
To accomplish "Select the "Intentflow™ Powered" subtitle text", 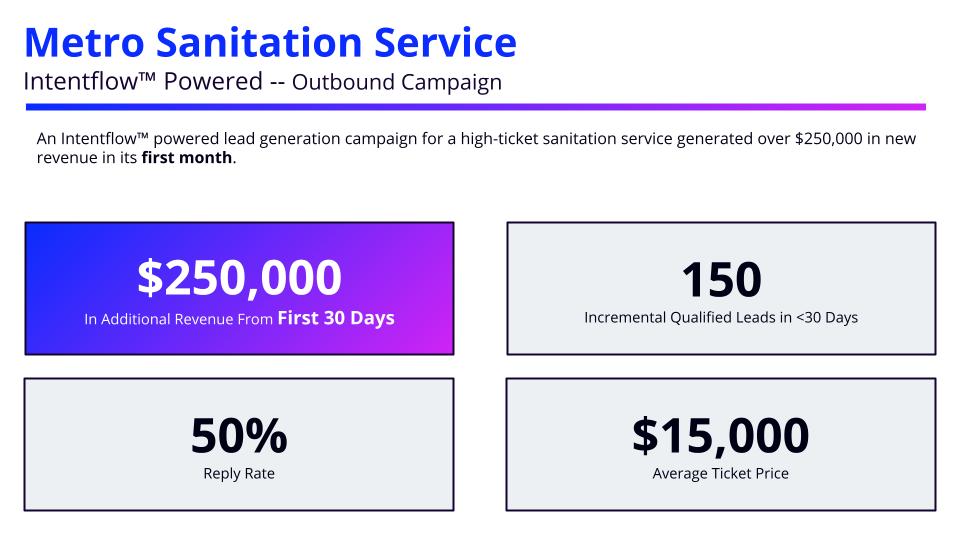I will tap(143, 82).
